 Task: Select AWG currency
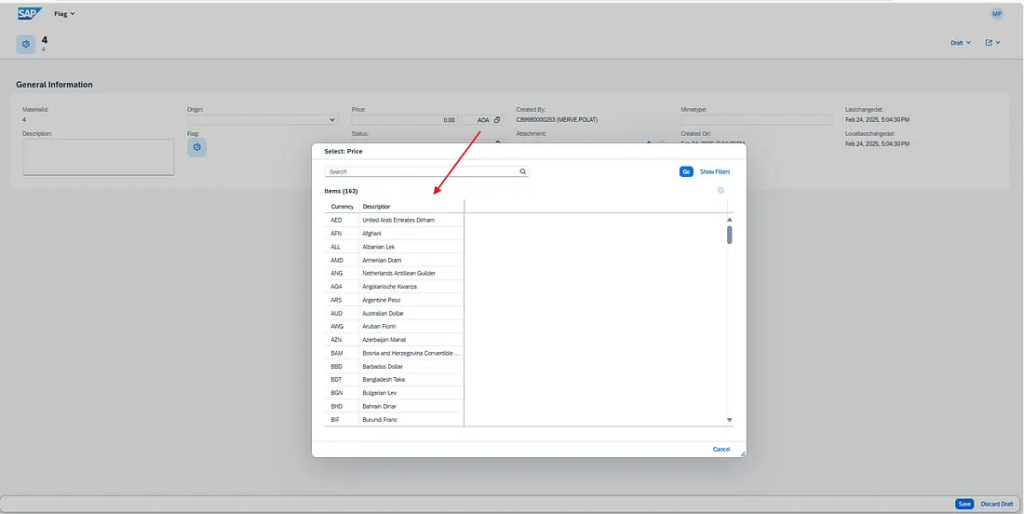[x=337, y=327]
